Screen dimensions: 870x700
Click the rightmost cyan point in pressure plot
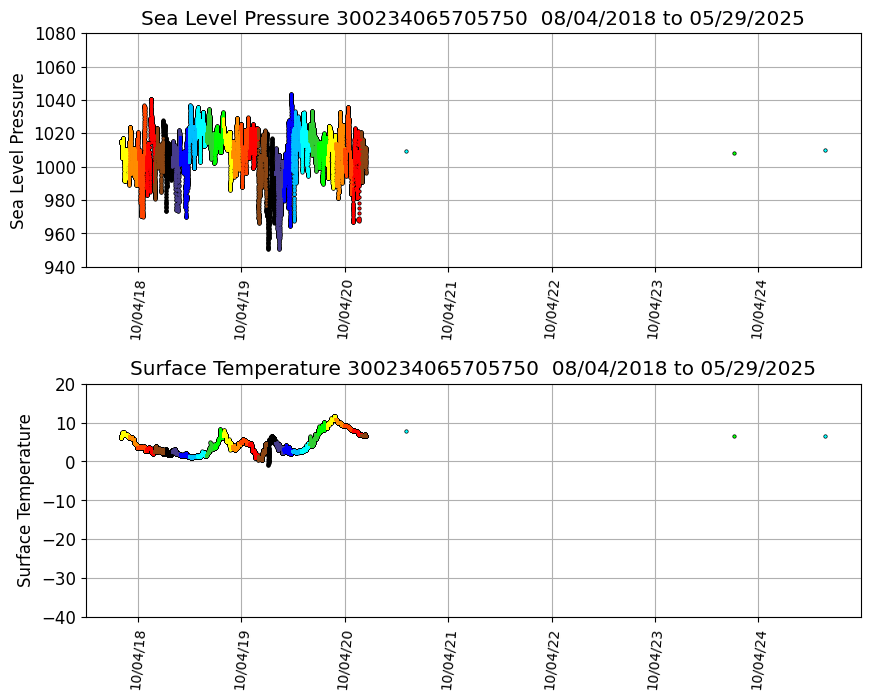pyautogui.click(x=825, y=150)
